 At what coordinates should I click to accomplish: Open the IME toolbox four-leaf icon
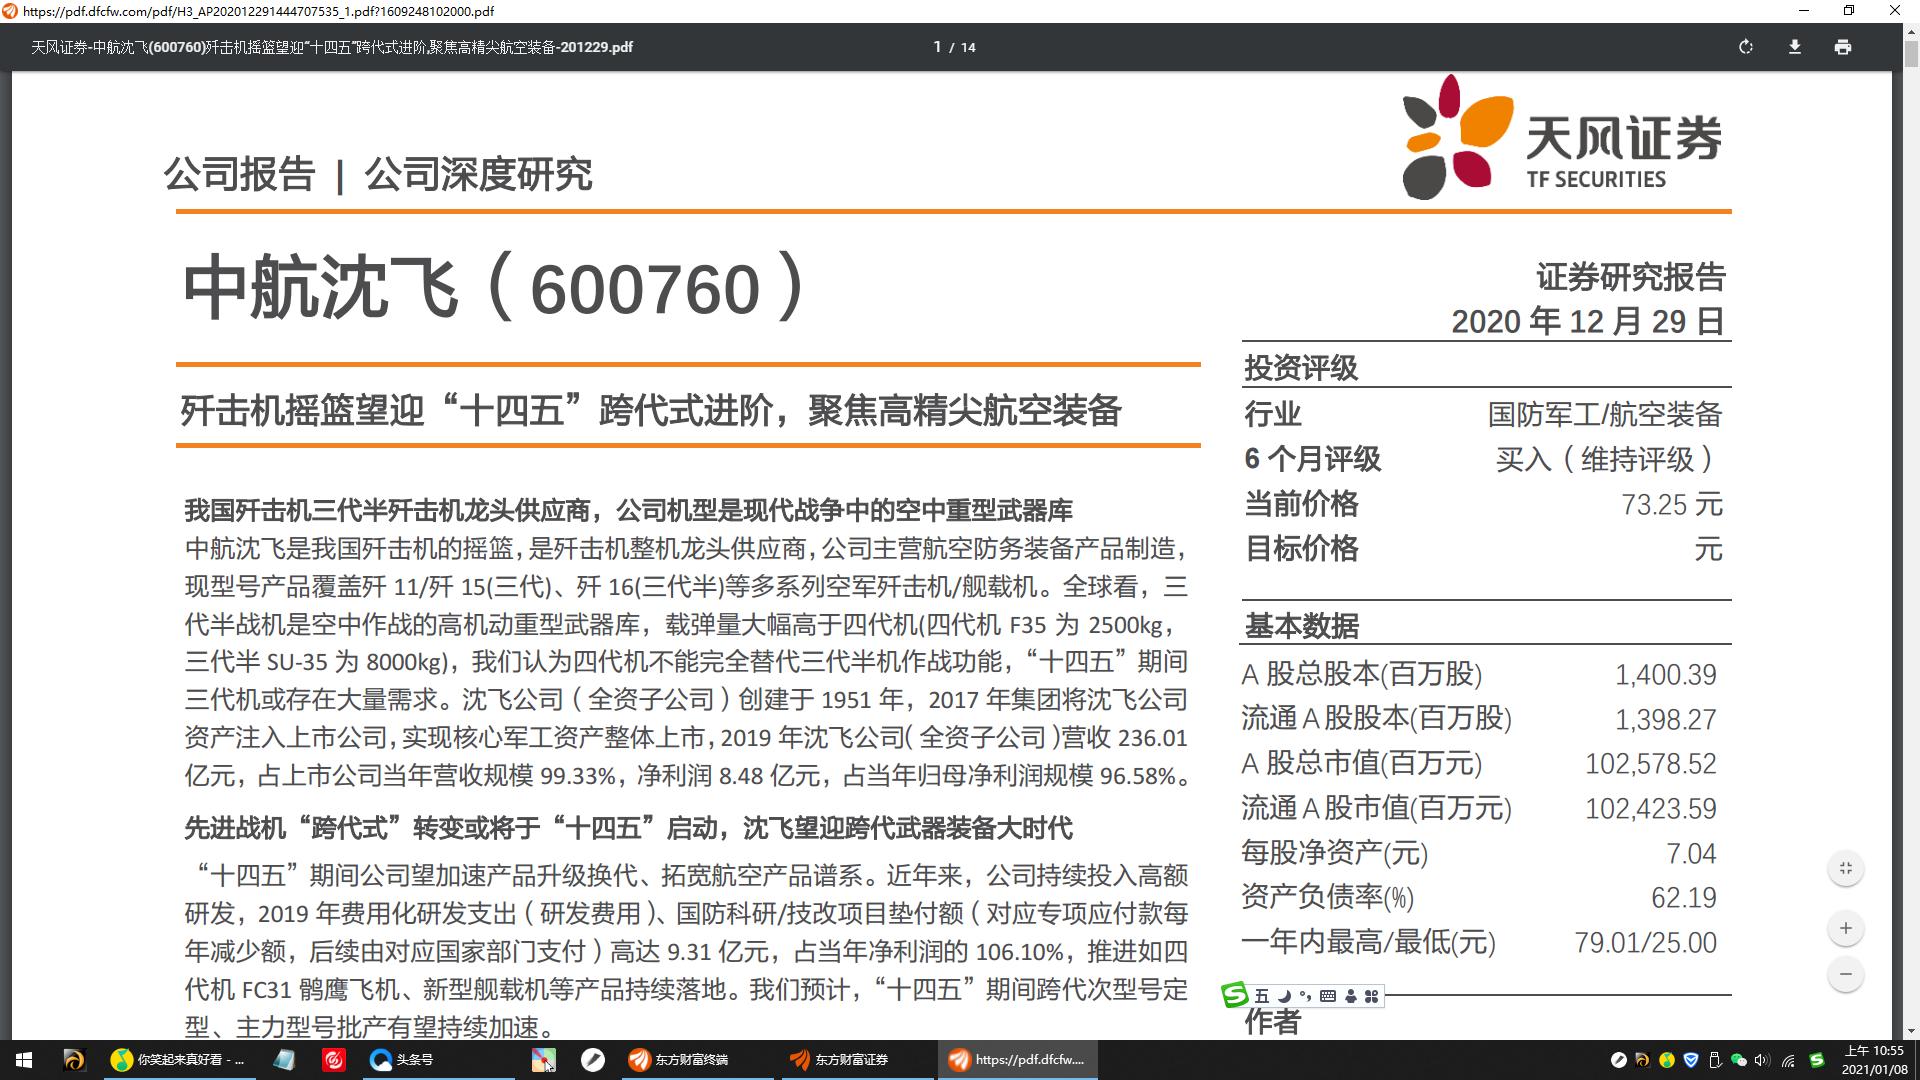pos(1372,996)
